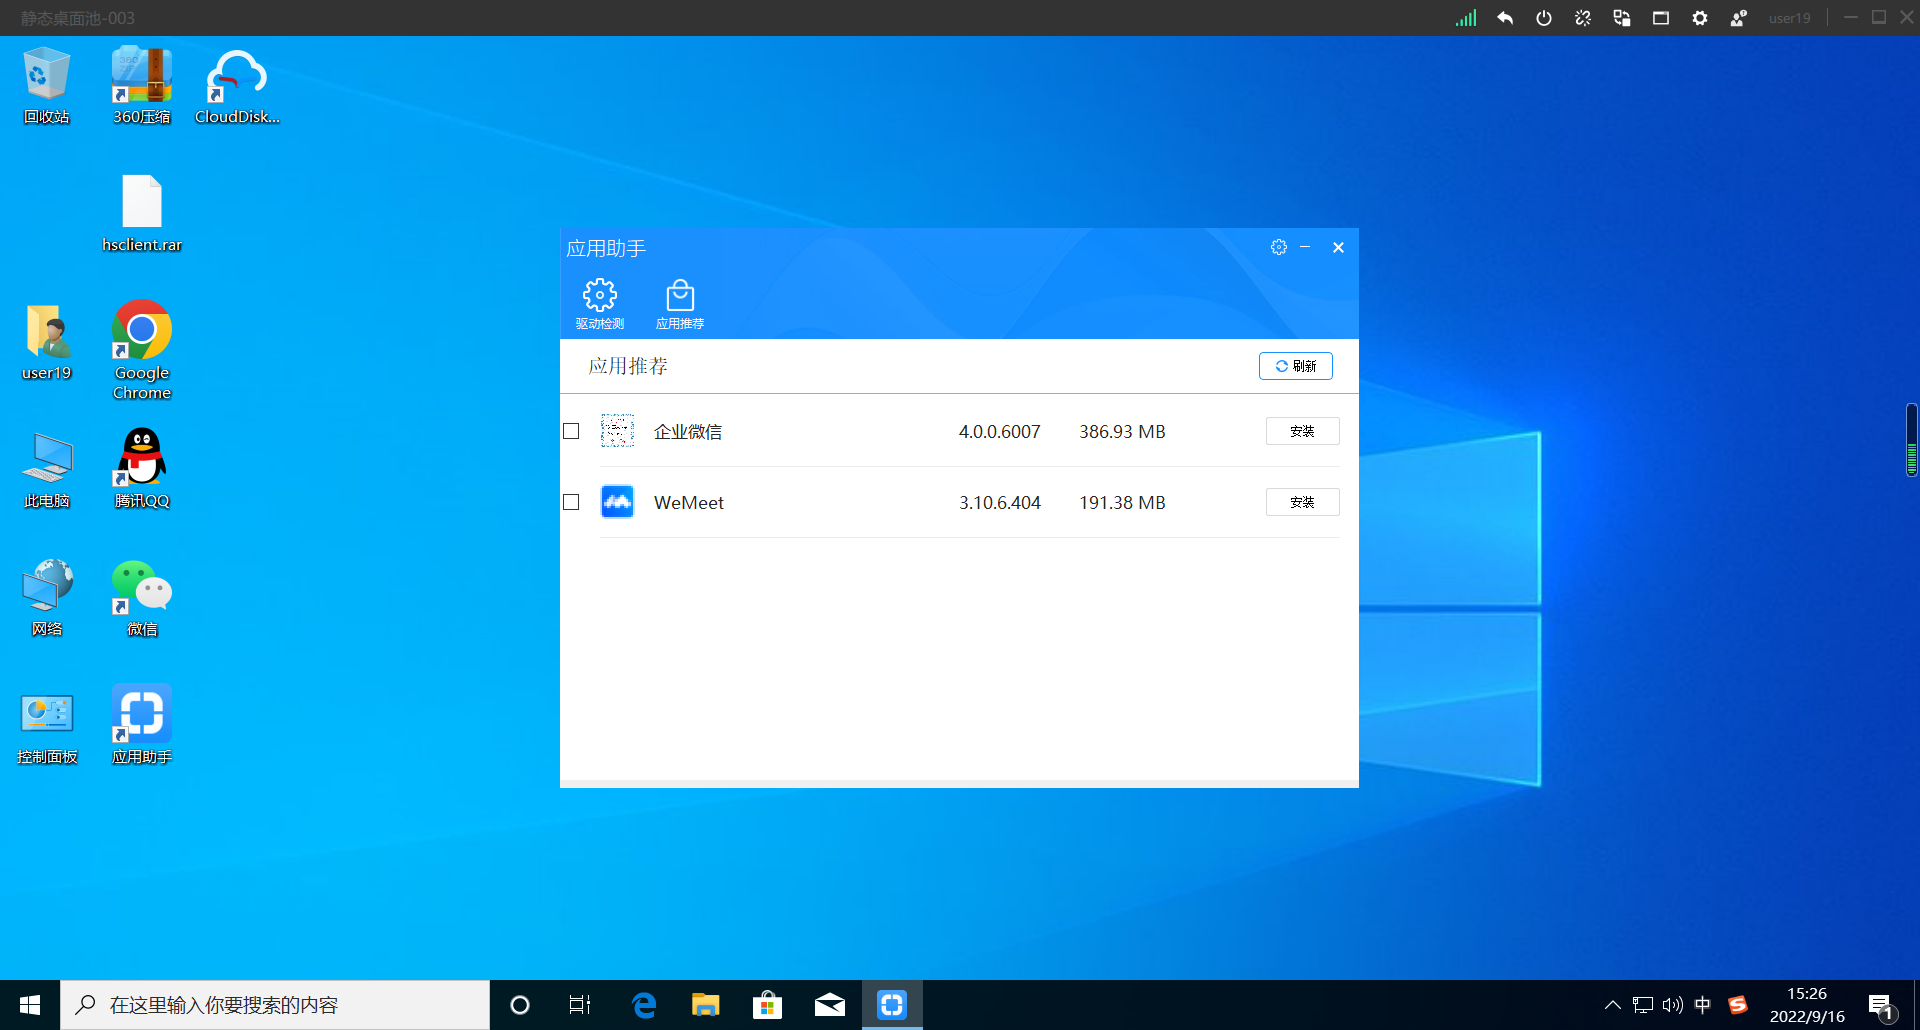The height and width of the screenshot is (1030, 1920).
Task: Expand hidden system tray icons chevron
Action: click(1612, 1005)
